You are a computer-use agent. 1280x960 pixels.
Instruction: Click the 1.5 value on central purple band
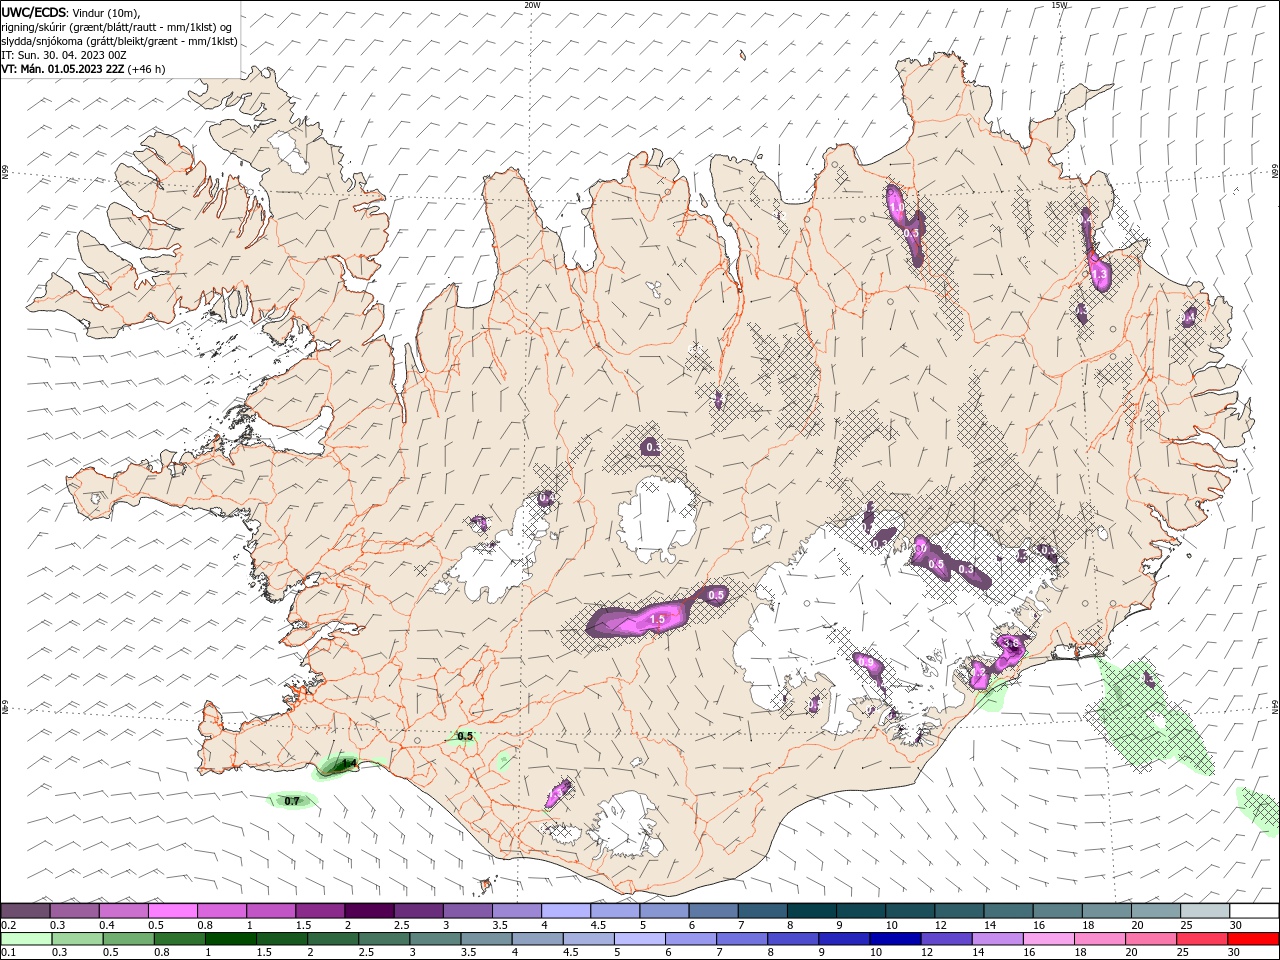tap(657, 620)
